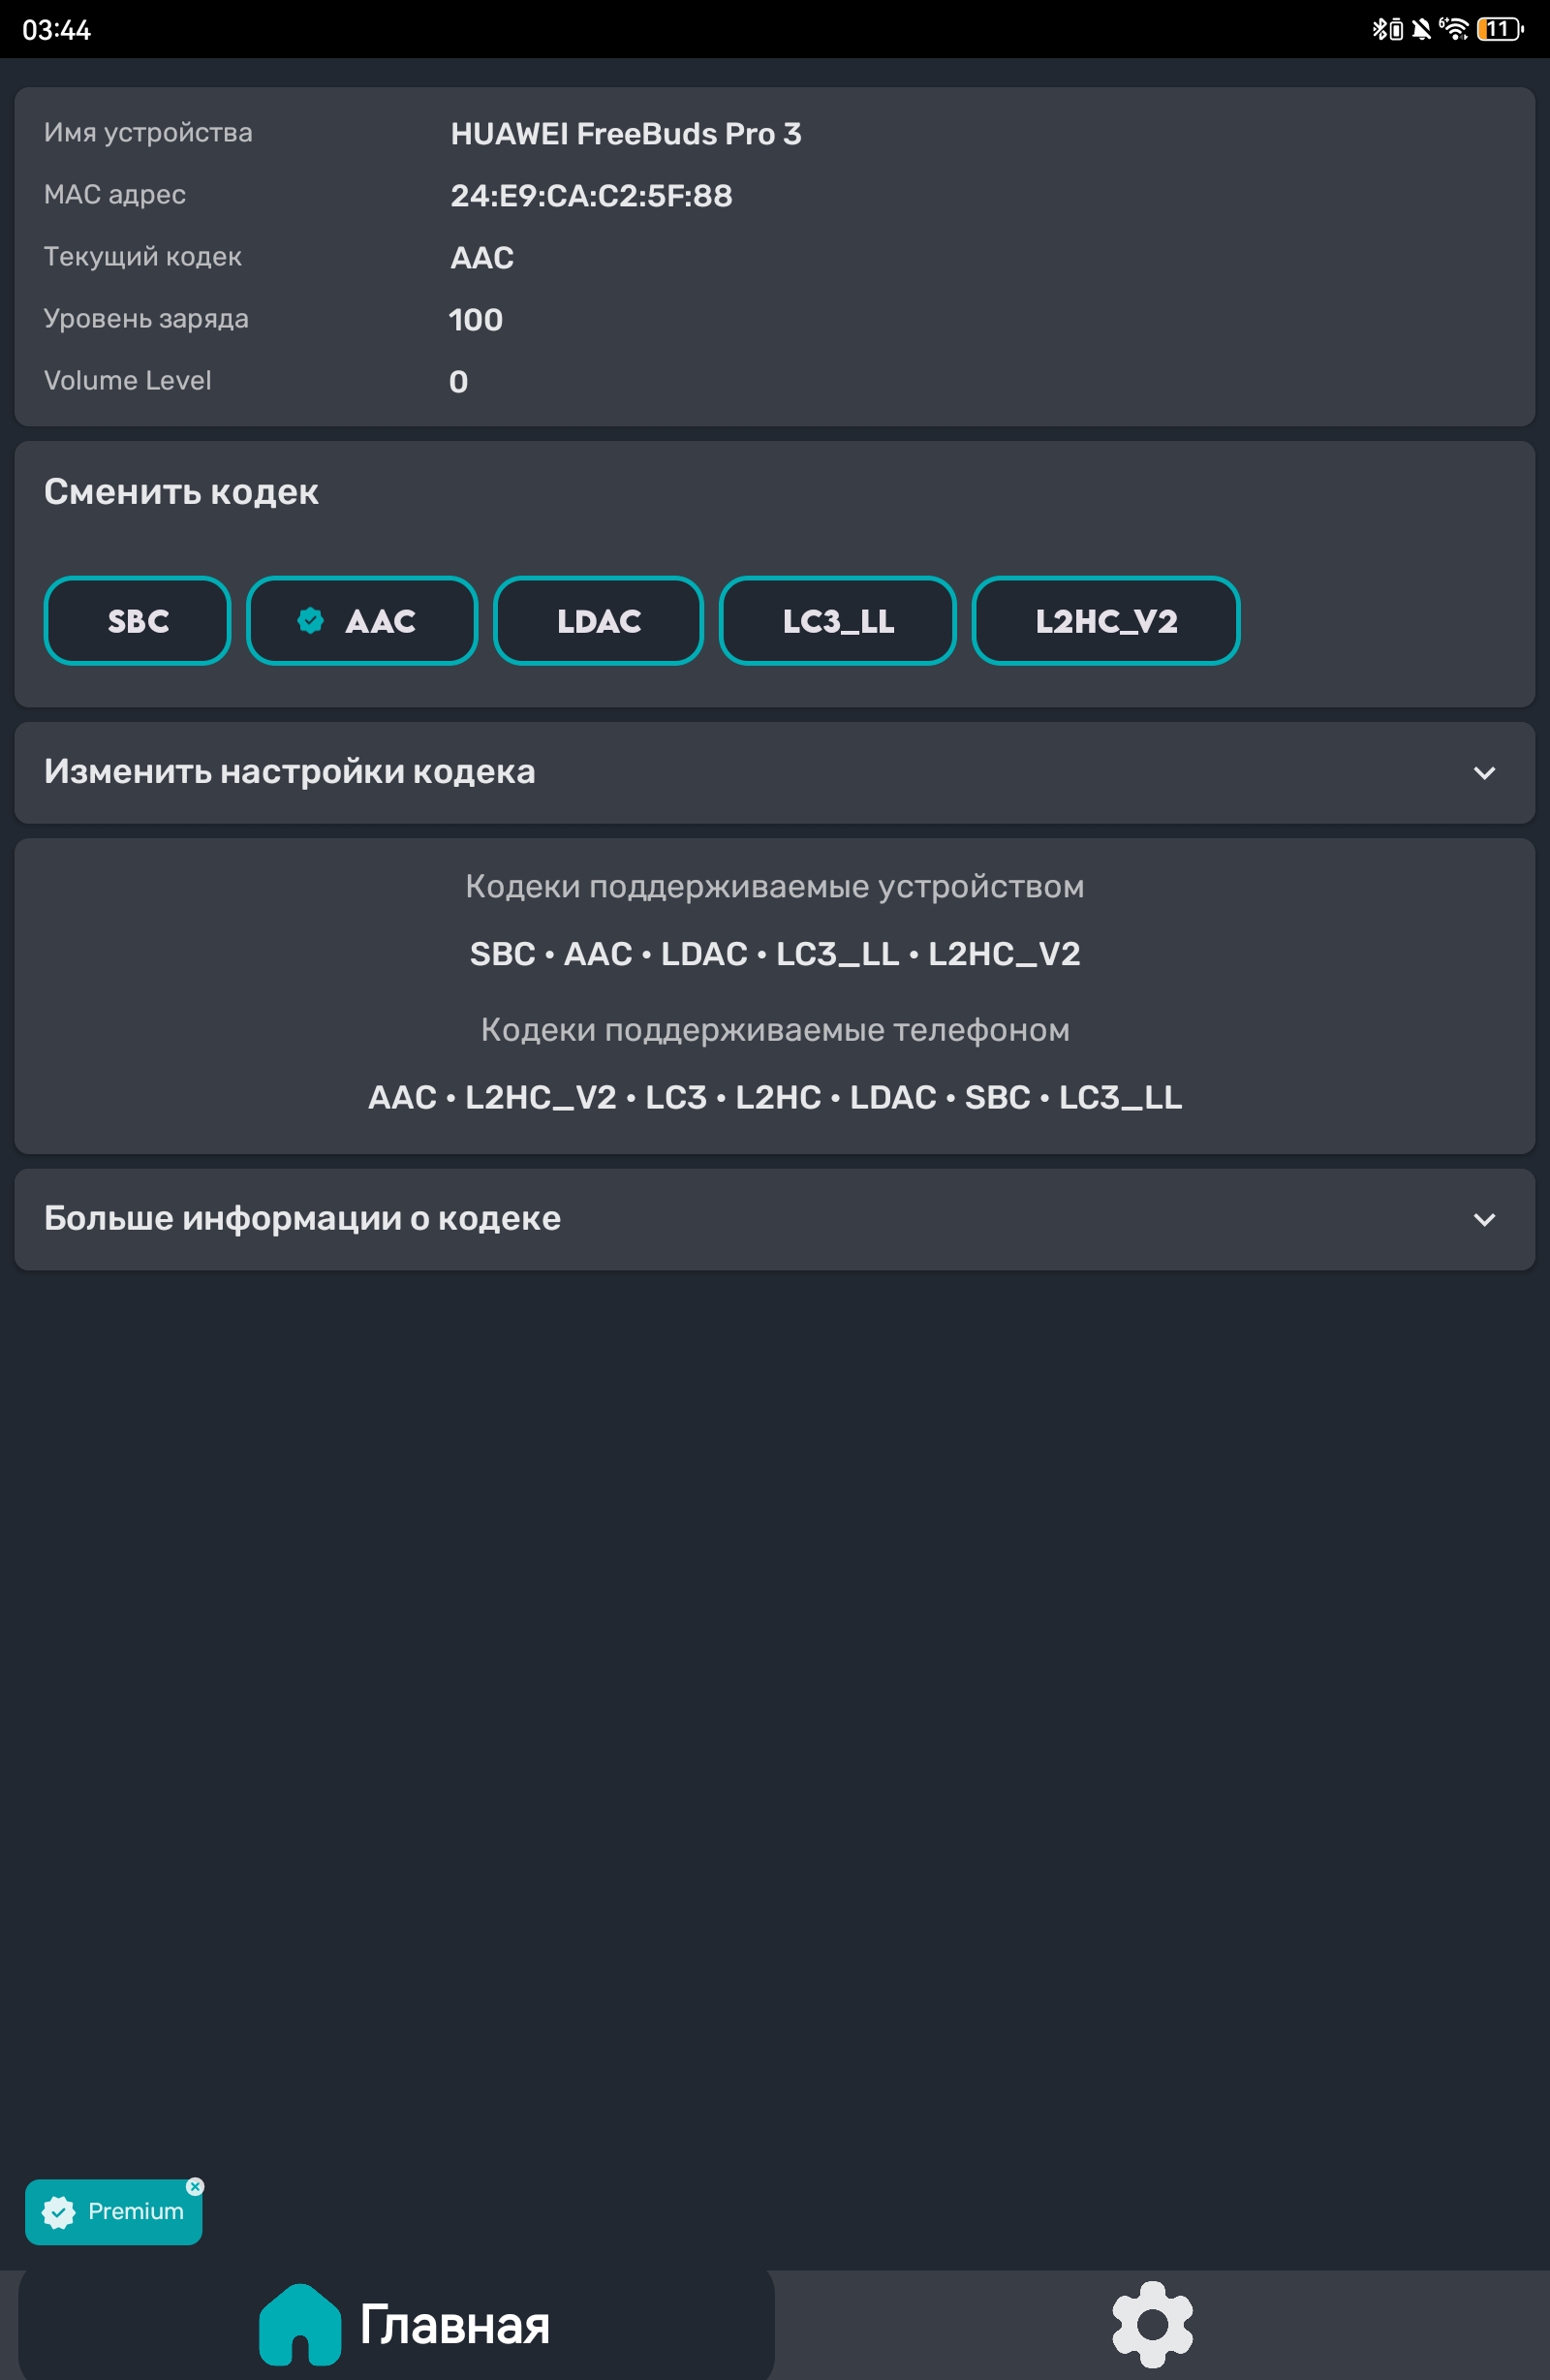Expand "Больше информации о кодеке" section
Image resolution: width=1550 pixels, height=2380 pixels.
[775, 1220]
